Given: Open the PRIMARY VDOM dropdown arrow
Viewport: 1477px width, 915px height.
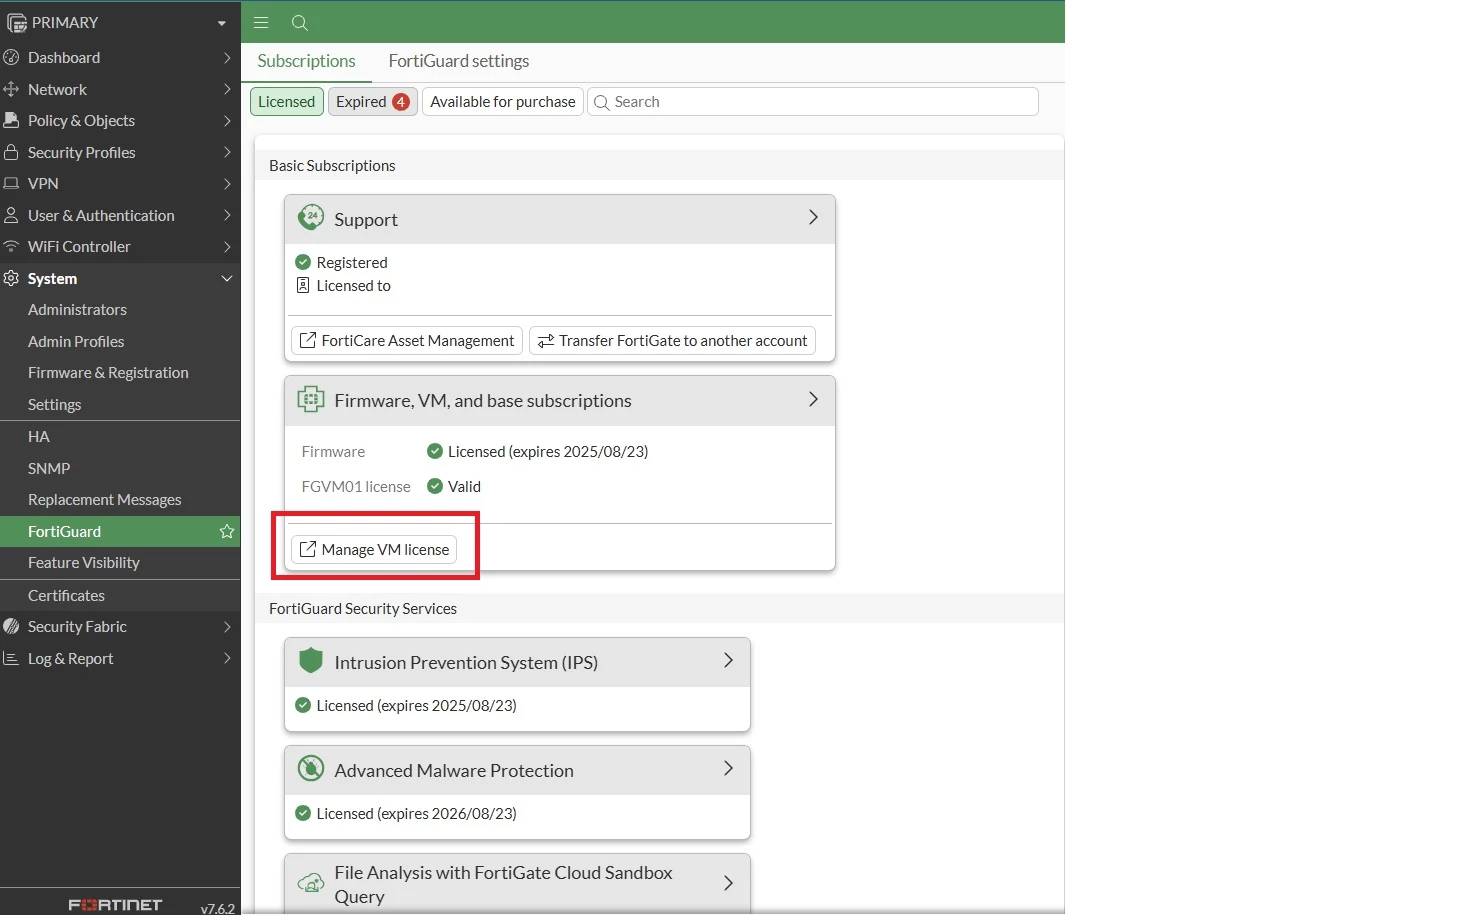Looking at the screenshot, I should coord(222,23).
